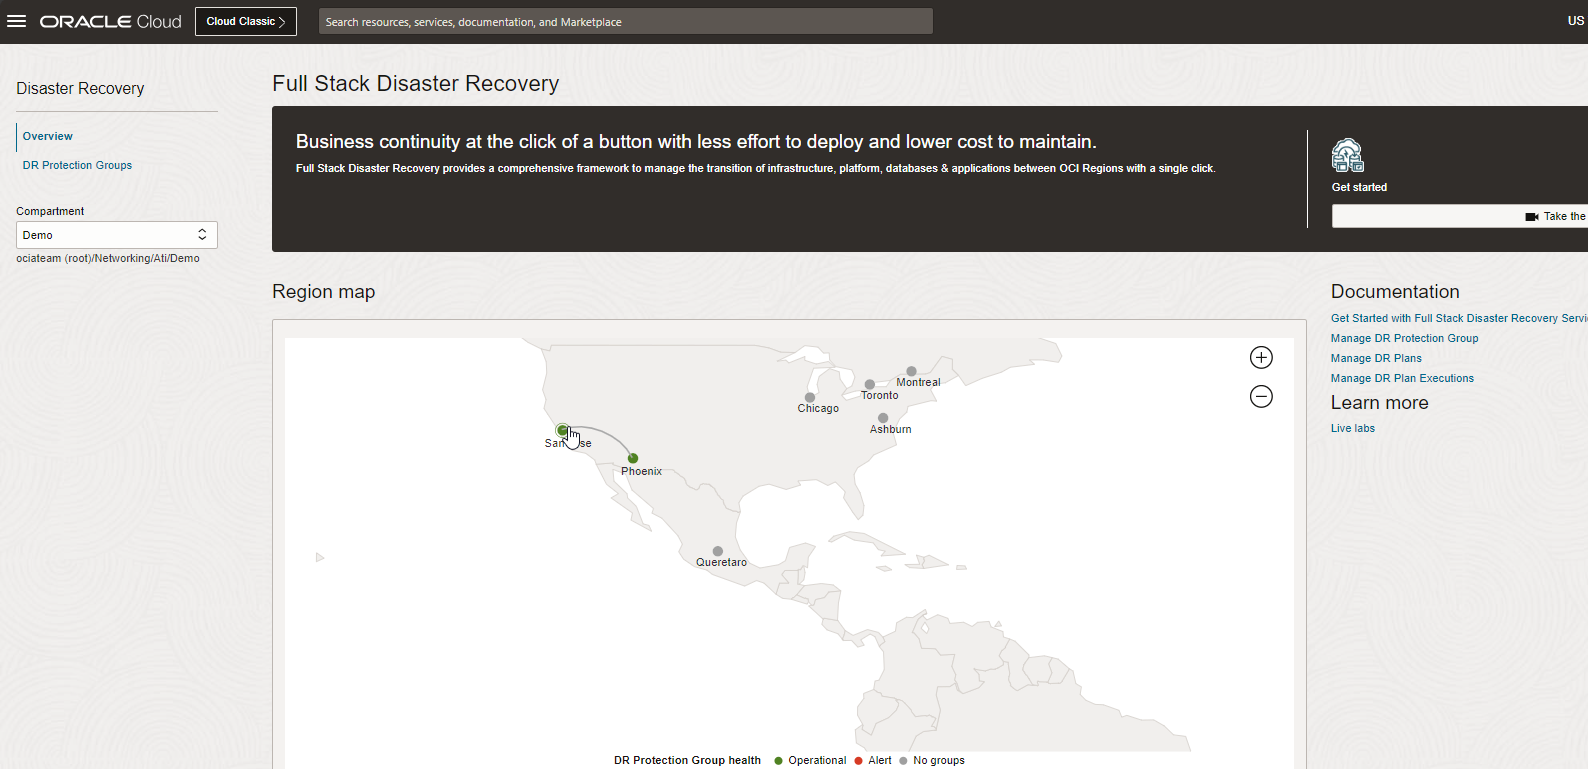Zoom in on the region map
The width and height of the screenshot is (1588, 769).
pos(1261,357)
